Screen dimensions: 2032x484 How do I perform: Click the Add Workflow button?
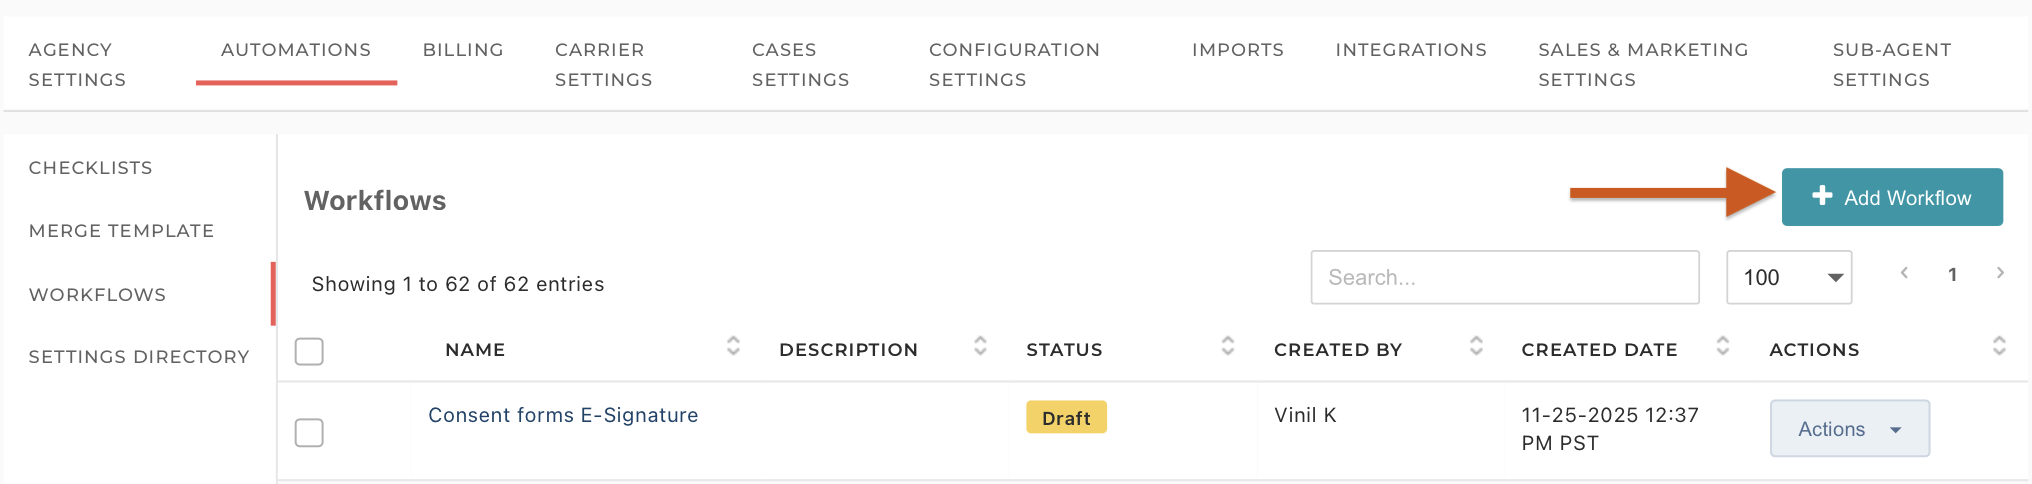pos(1891,198)
